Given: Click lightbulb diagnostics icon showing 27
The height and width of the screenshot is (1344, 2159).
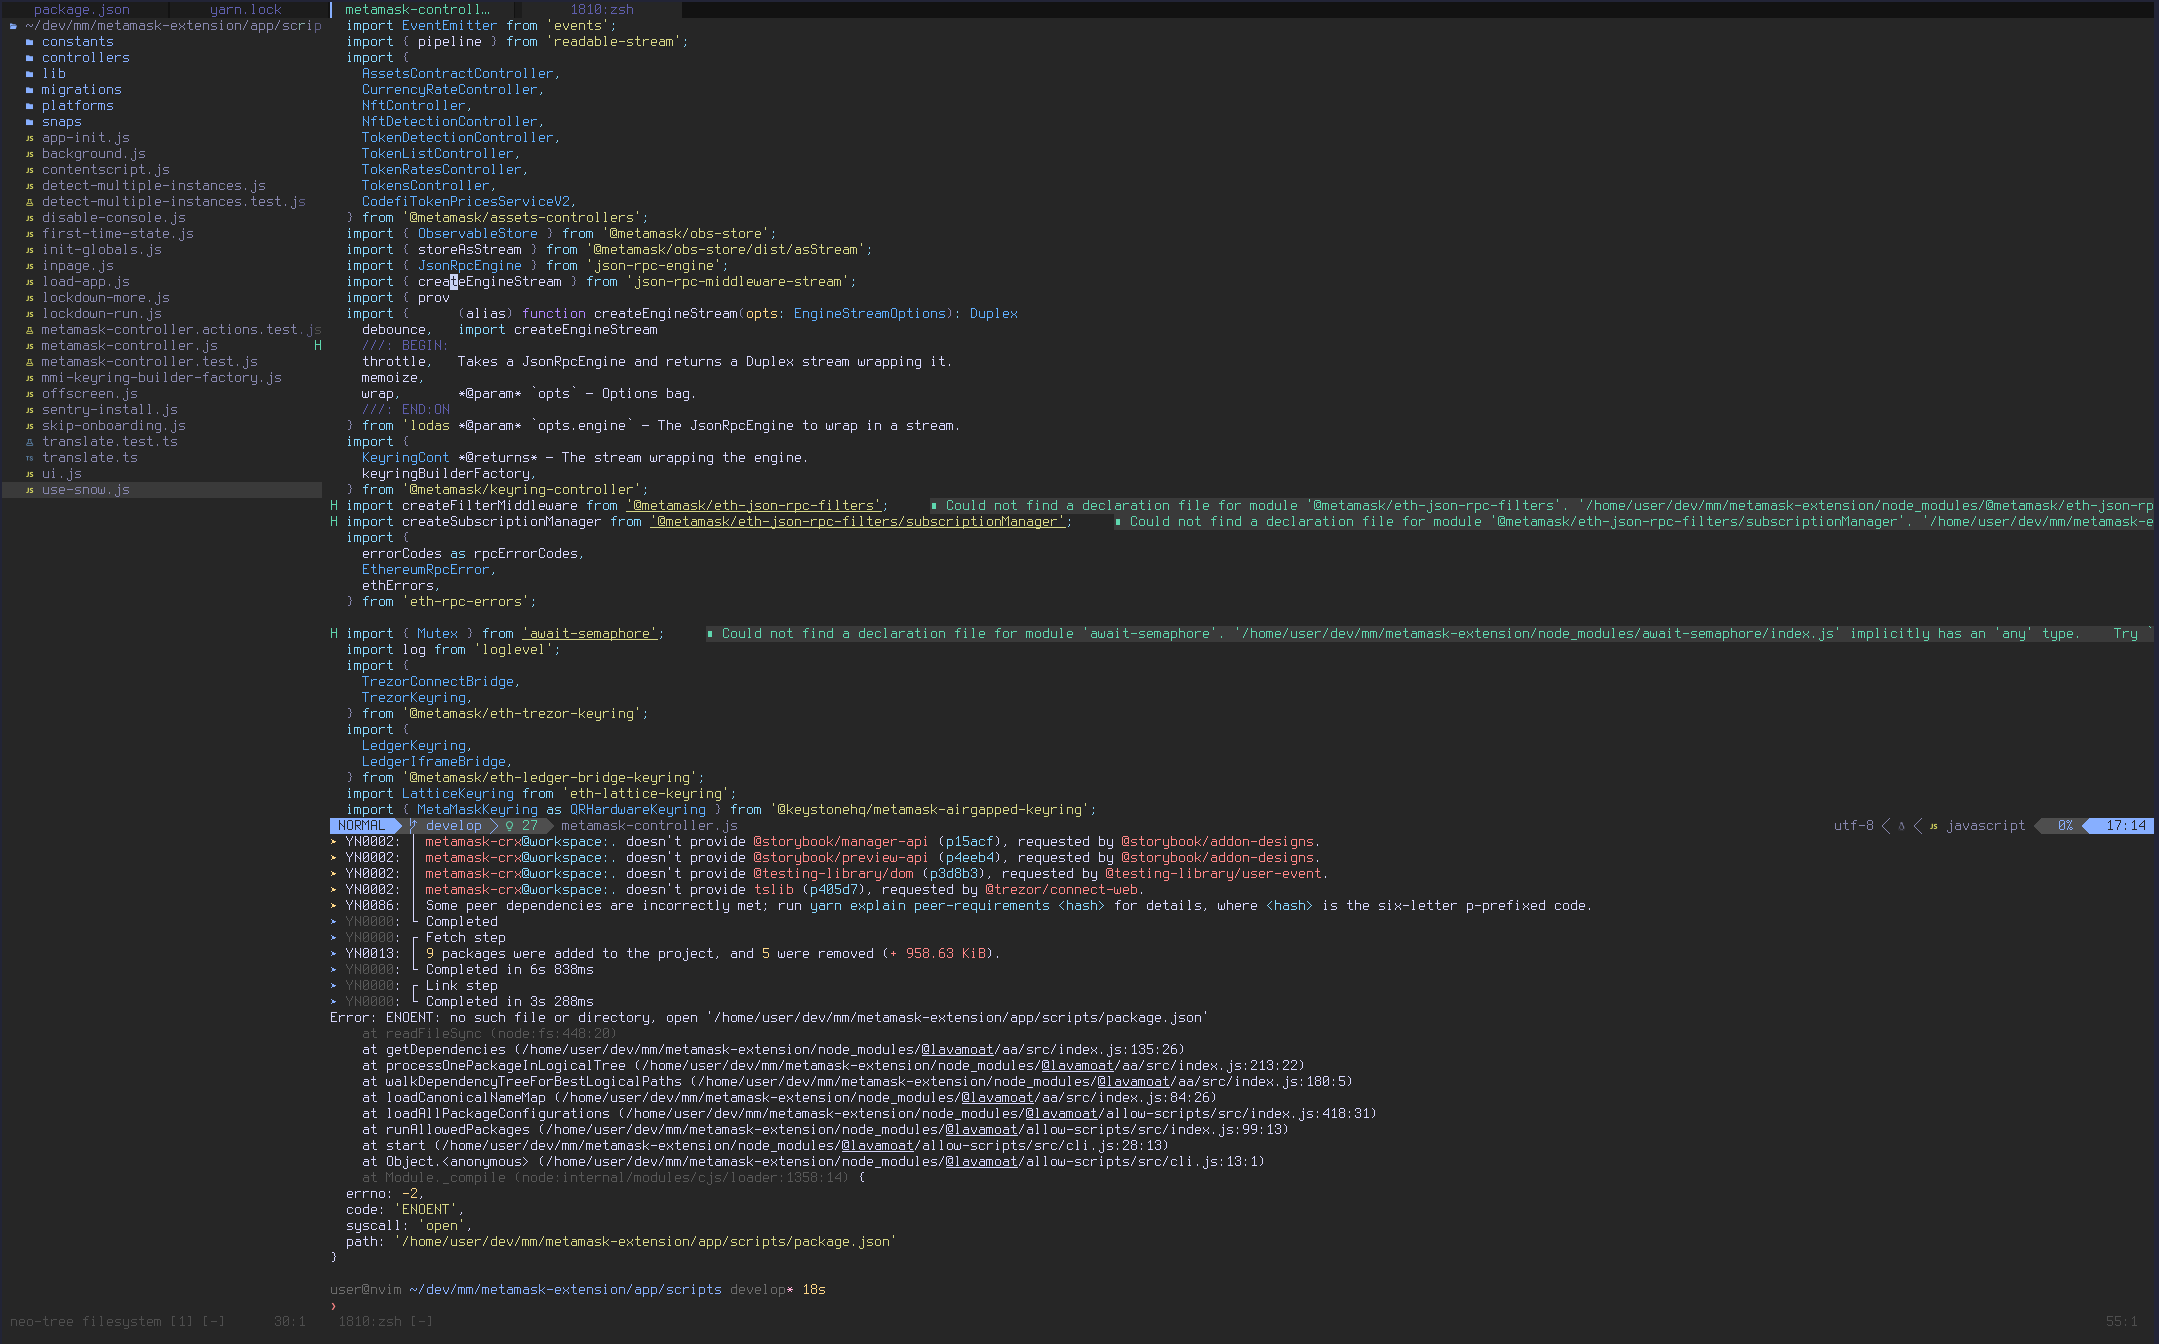Looking at the screenshot, I should (x=509, y=826).
